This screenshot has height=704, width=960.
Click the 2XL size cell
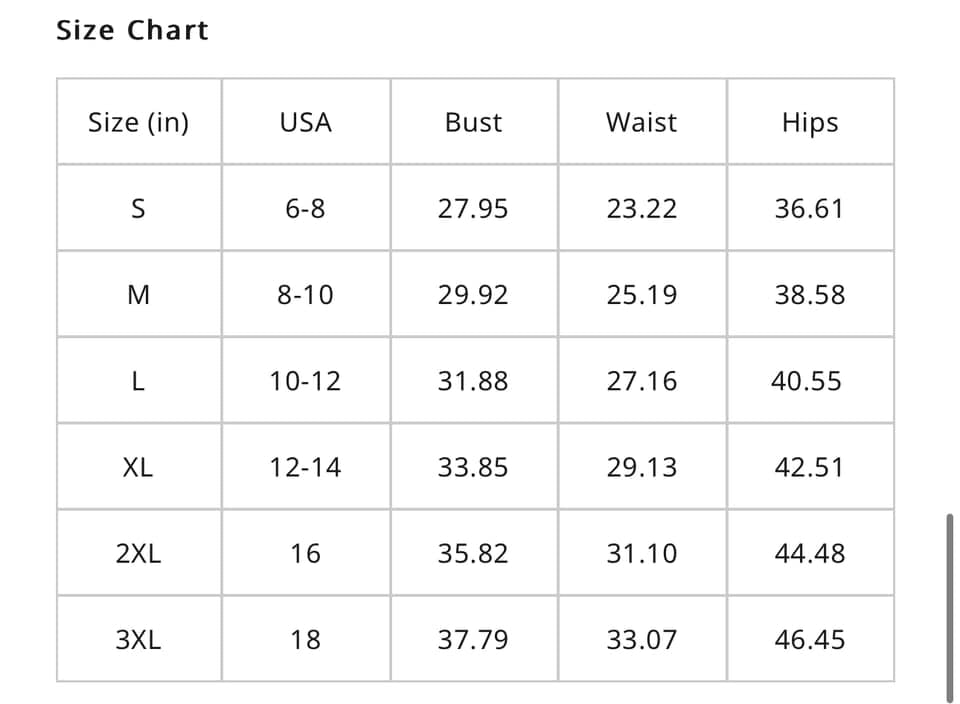(138, 553)
